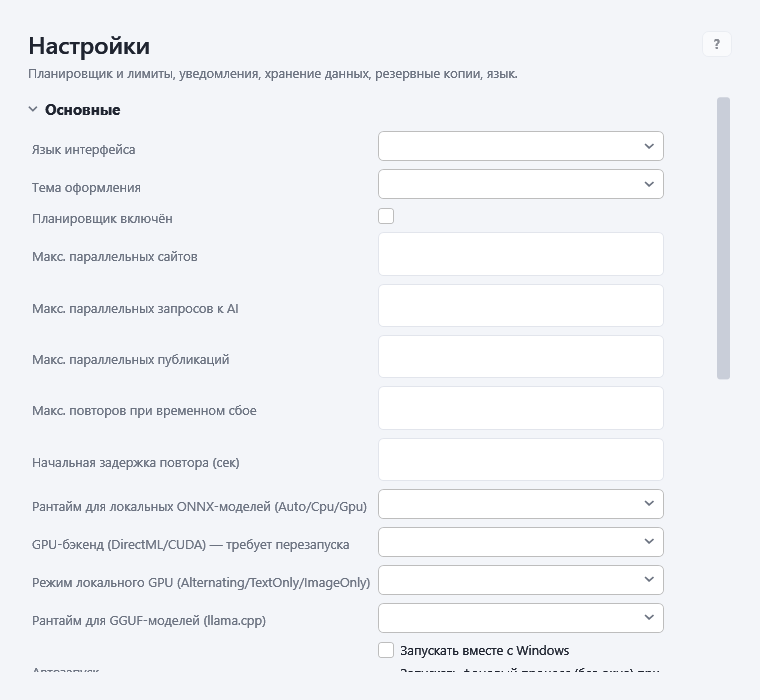Screen dimensions: 760x700
Task: Focus the Макс. параллельных запросов к AI field
Action: 521,305
